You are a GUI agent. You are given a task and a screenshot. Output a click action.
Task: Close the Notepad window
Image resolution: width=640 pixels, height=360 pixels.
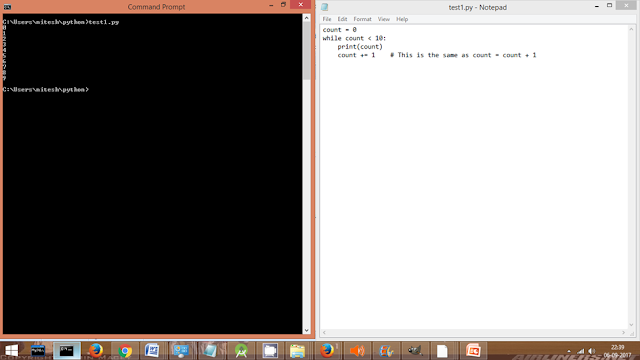(627, 5)
